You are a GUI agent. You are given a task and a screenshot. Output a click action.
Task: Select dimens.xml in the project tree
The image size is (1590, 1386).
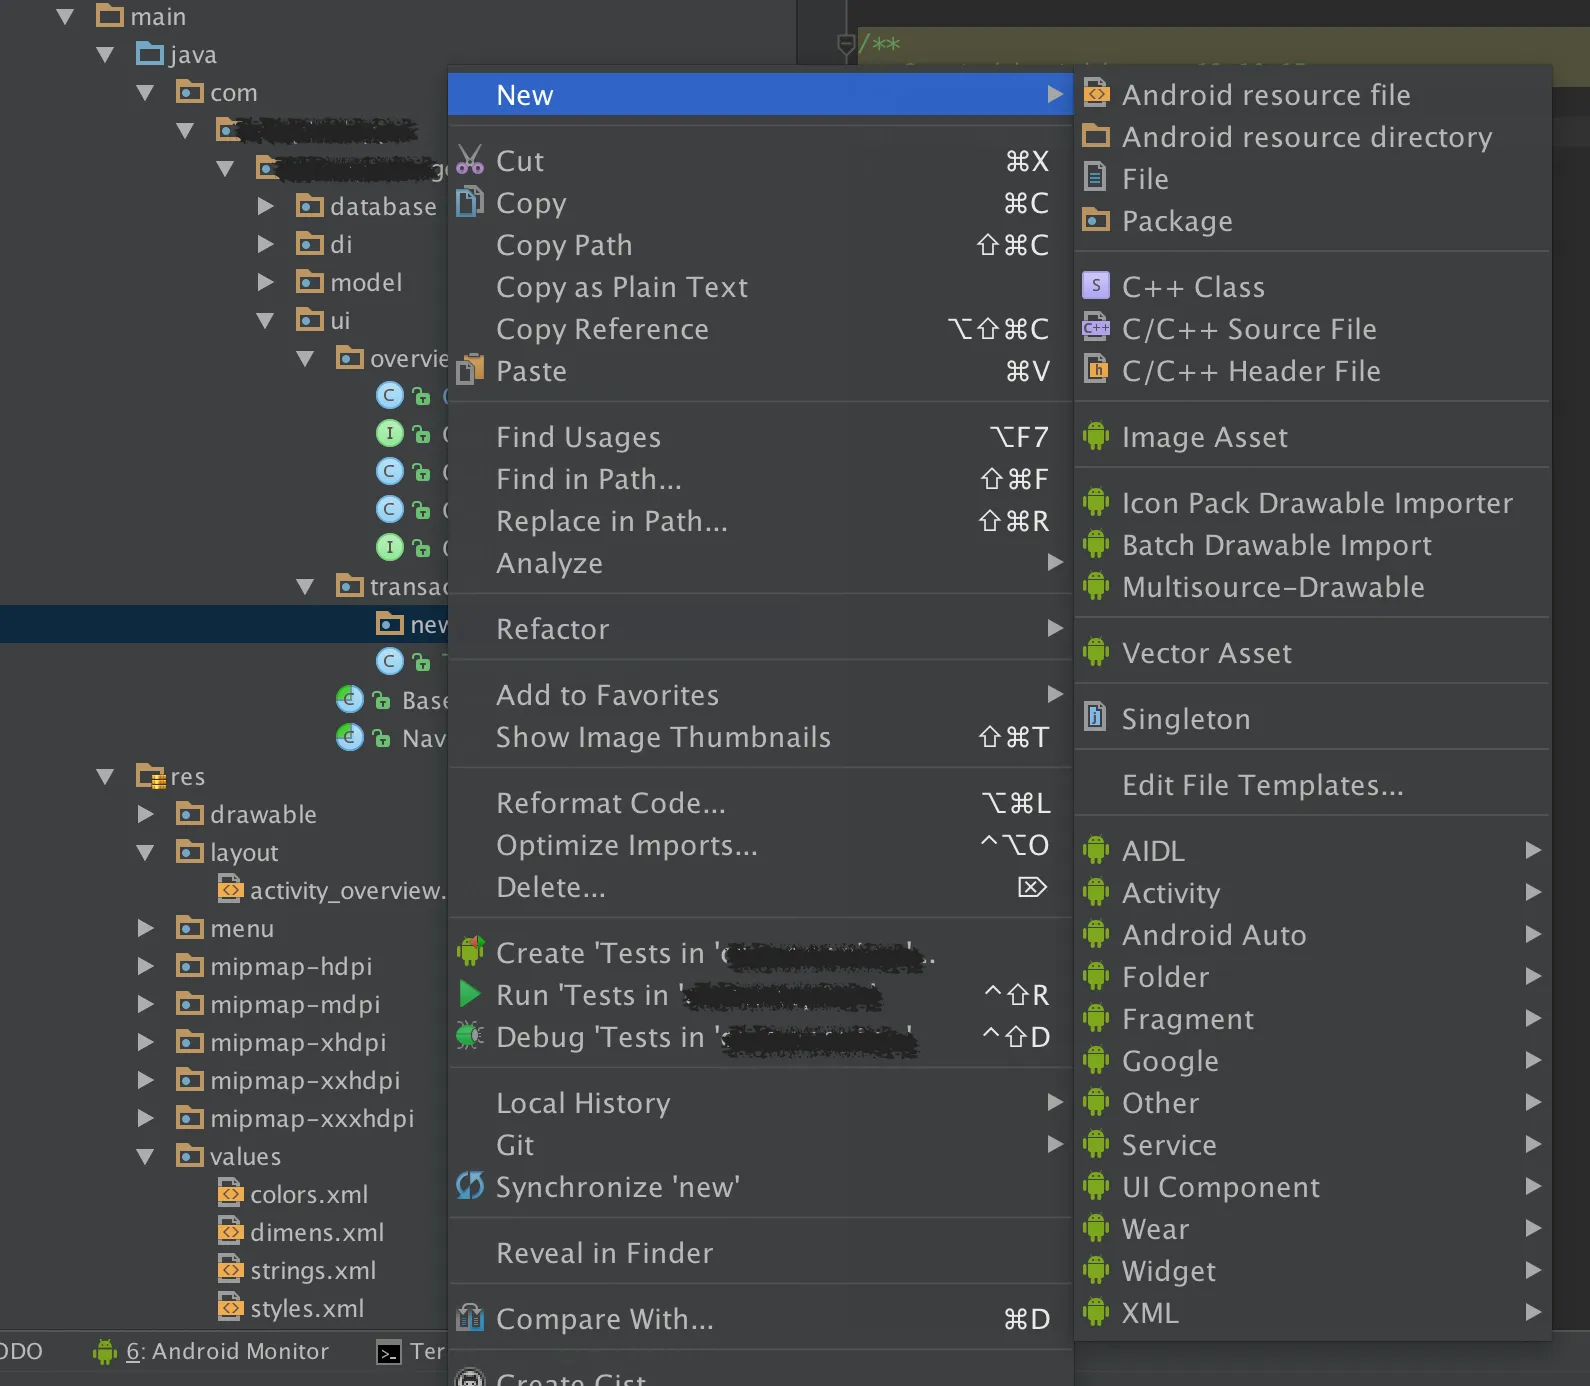point(317,1232)
